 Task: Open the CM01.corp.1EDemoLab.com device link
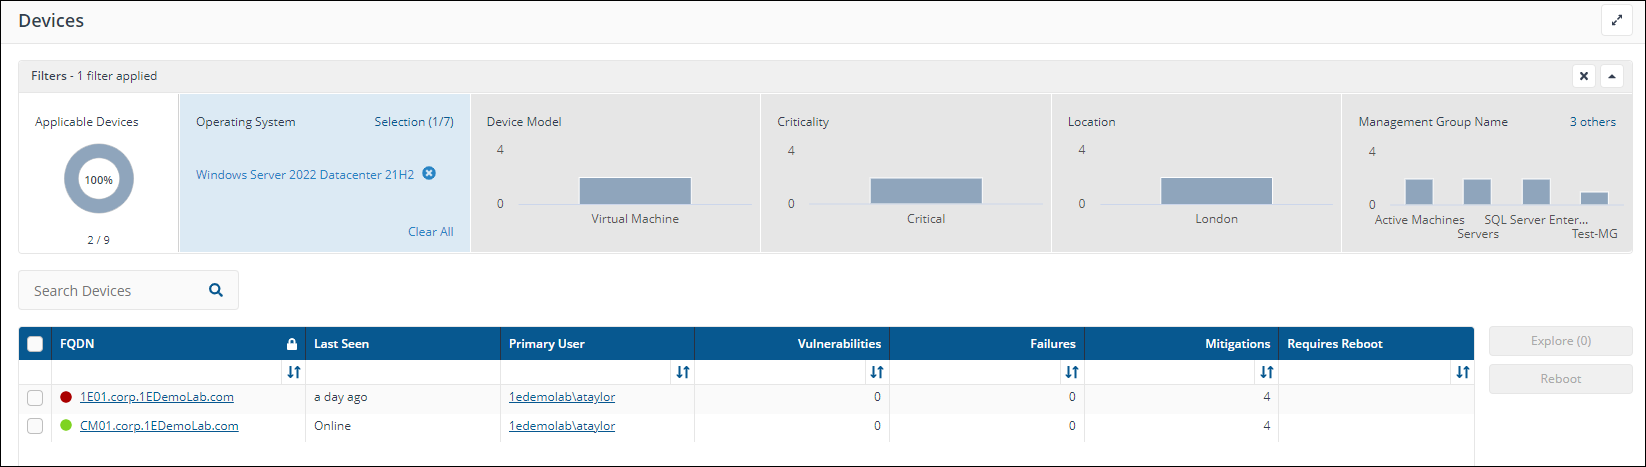point(159,426)
